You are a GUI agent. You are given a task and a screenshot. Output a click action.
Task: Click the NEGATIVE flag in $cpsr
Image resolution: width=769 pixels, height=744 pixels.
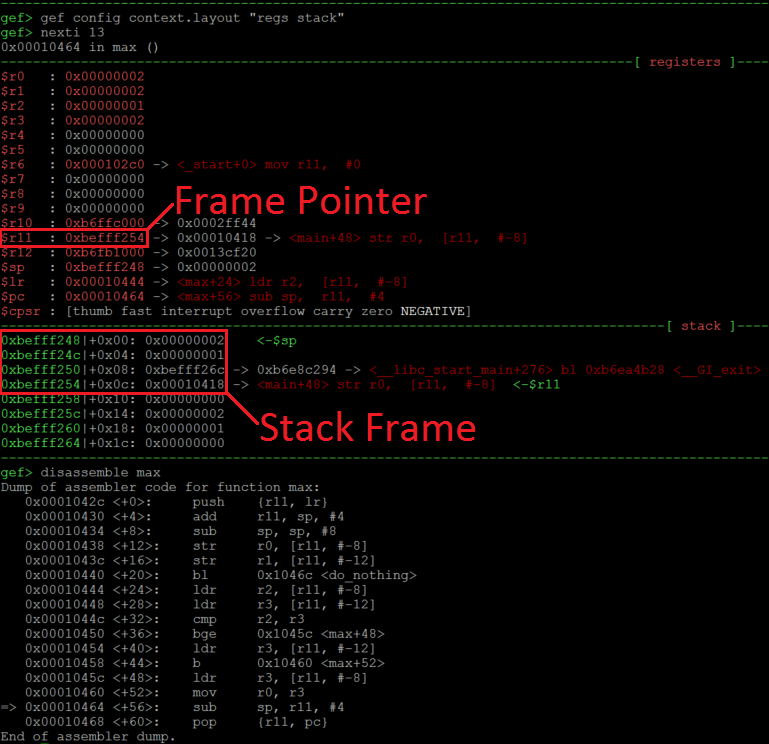[x=432, y=312]
